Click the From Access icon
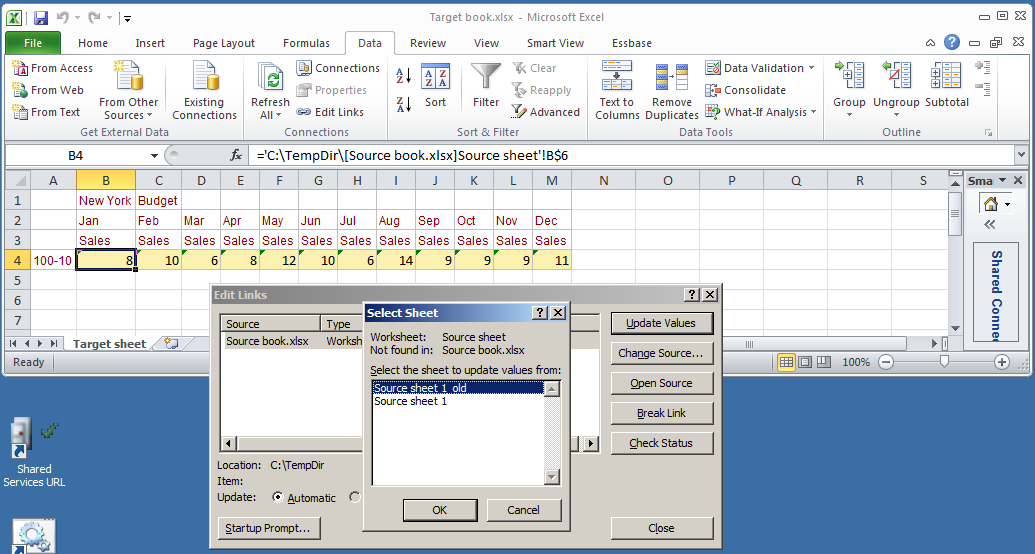Viewport: 1035px width, 554px height. click(20, 68)
